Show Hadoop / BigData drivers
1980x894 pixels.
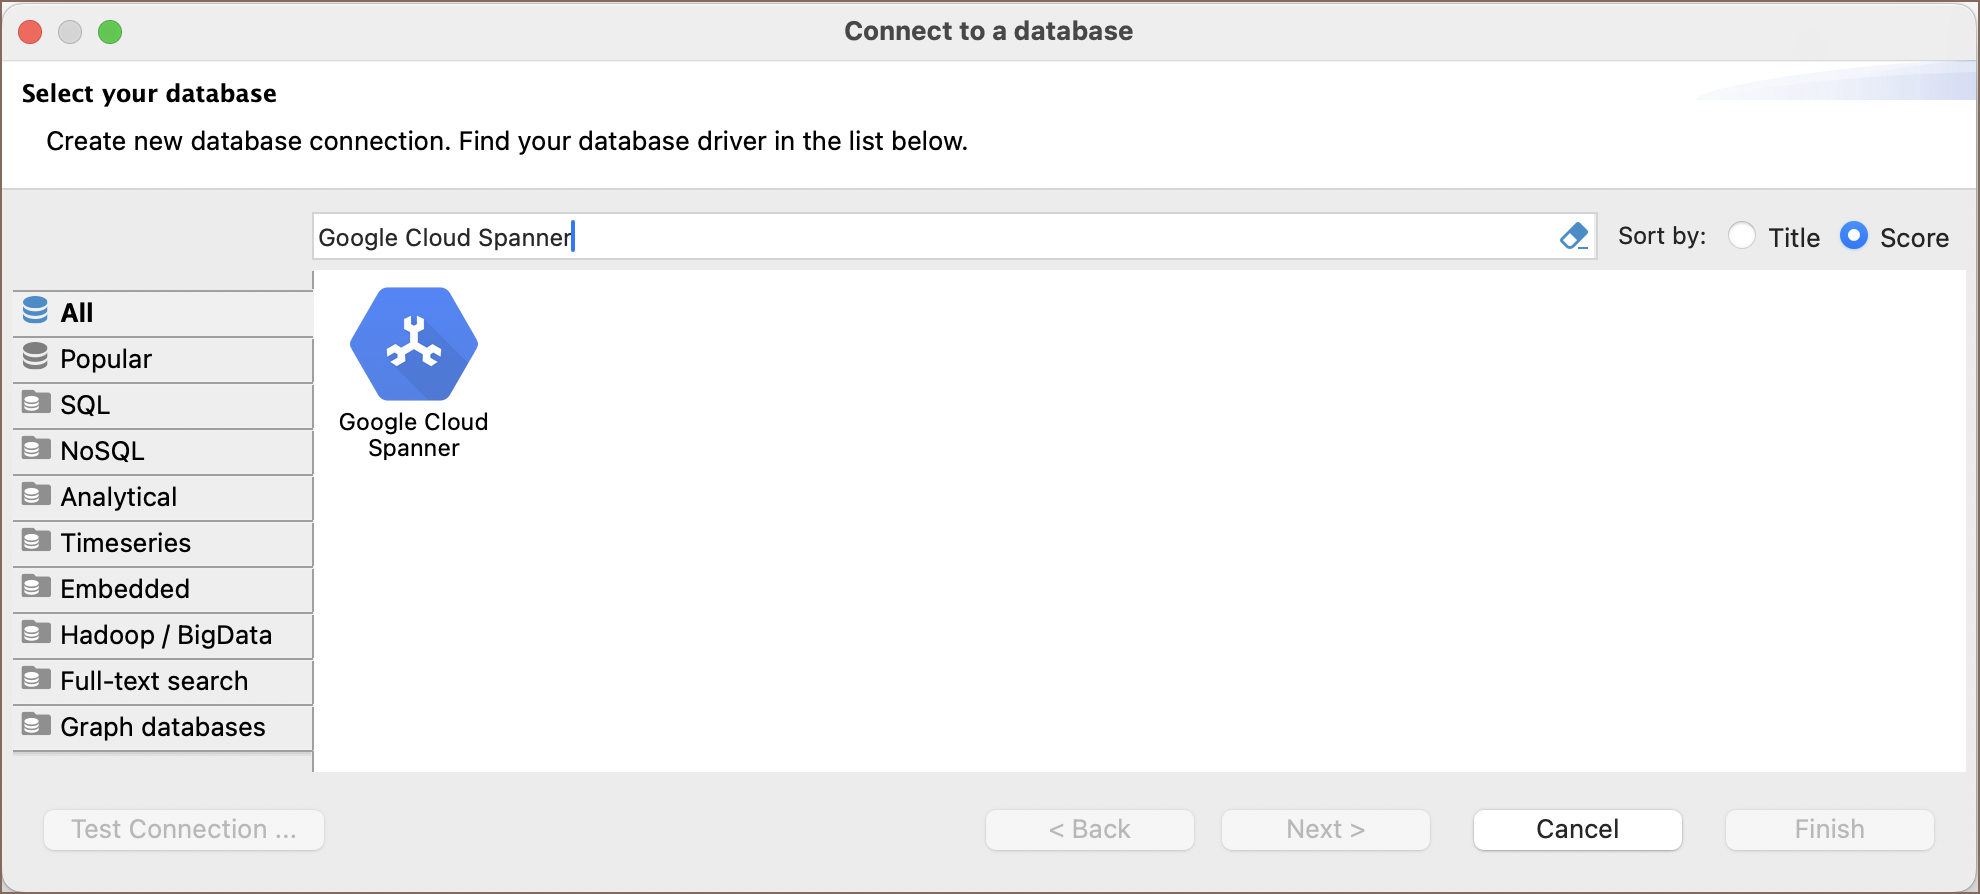tap(165, 635)
